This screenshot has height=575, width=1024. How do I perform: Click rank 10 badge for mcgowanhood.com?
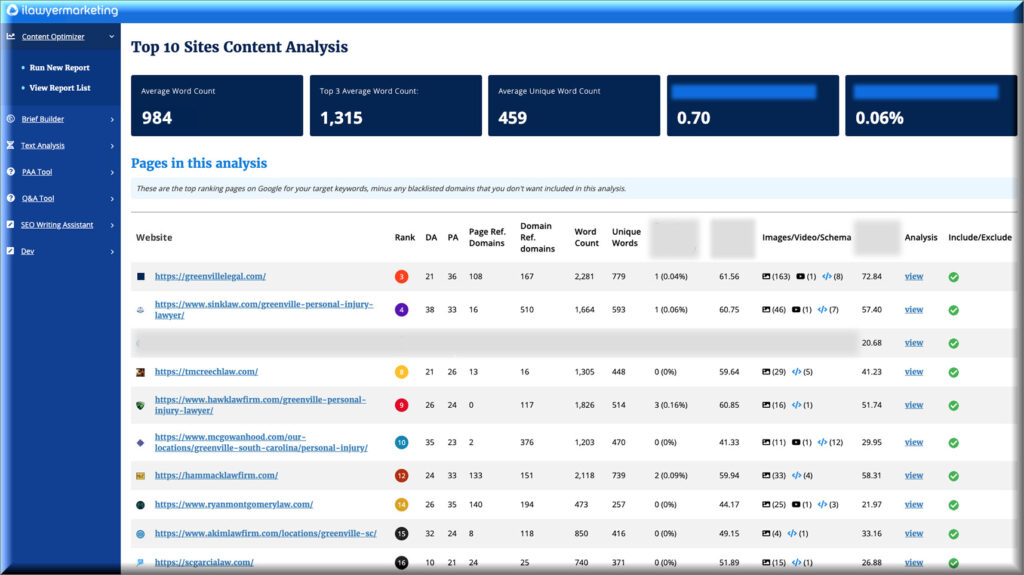(402, 442)
